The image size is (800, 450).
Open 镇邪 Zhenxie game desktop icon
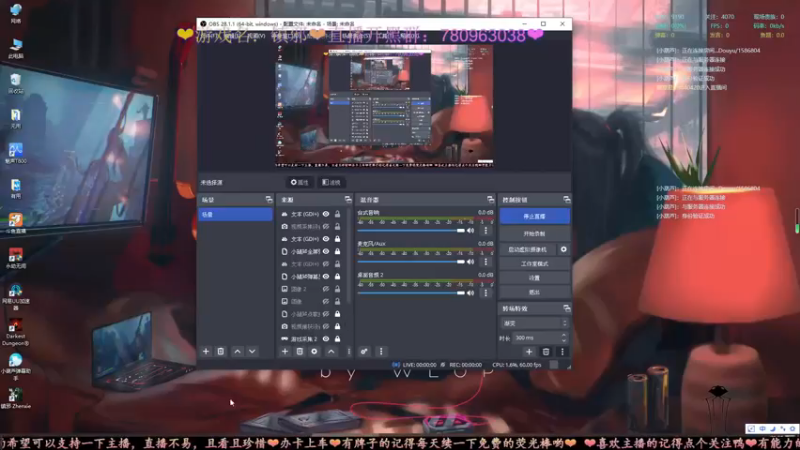tap(15, 398)
